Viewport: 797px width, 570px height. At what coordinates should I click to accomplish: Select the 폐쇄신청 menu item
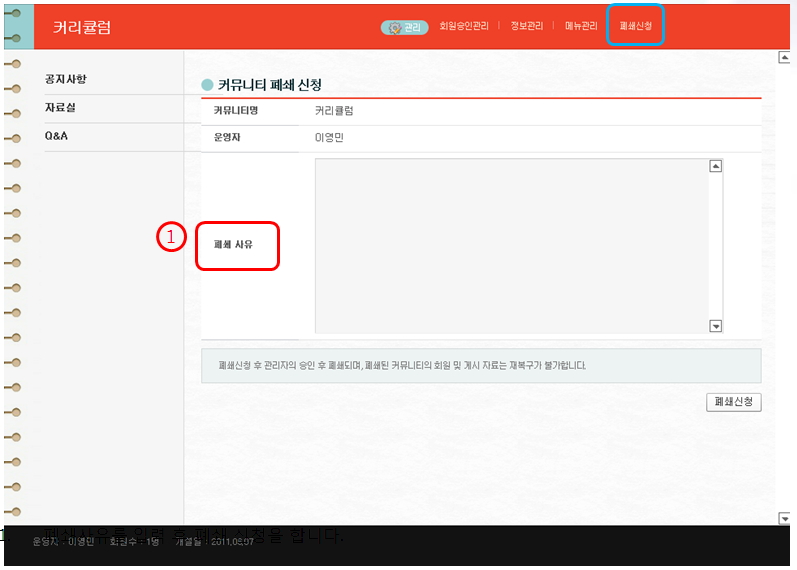coord(636,26)
